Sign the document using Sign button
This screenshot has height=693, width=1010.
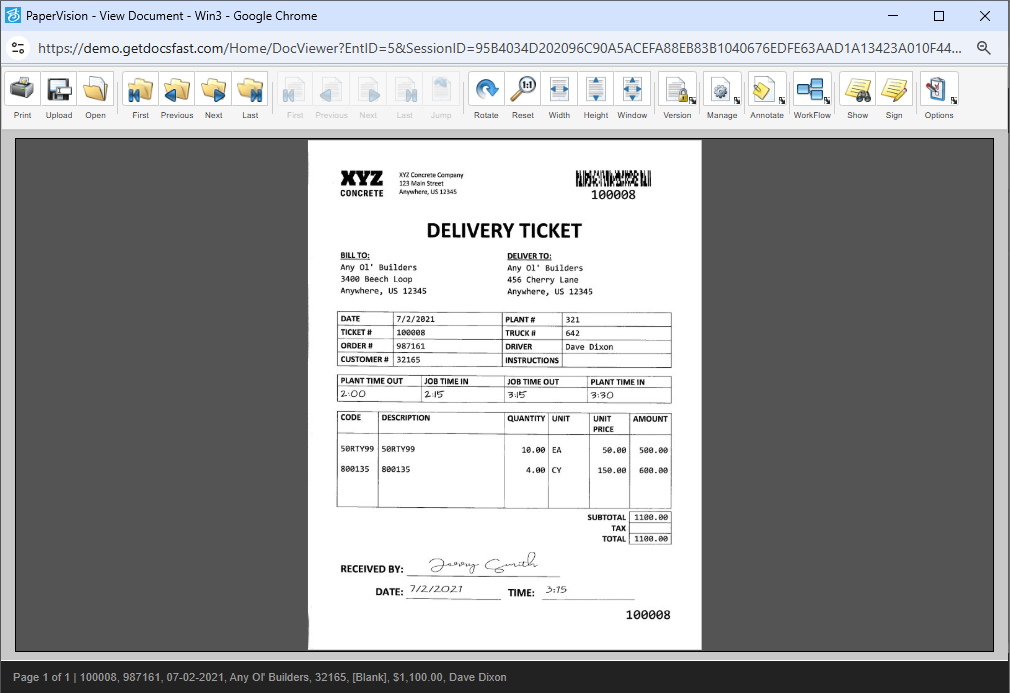pyautogui.click(x=894, y=91)
